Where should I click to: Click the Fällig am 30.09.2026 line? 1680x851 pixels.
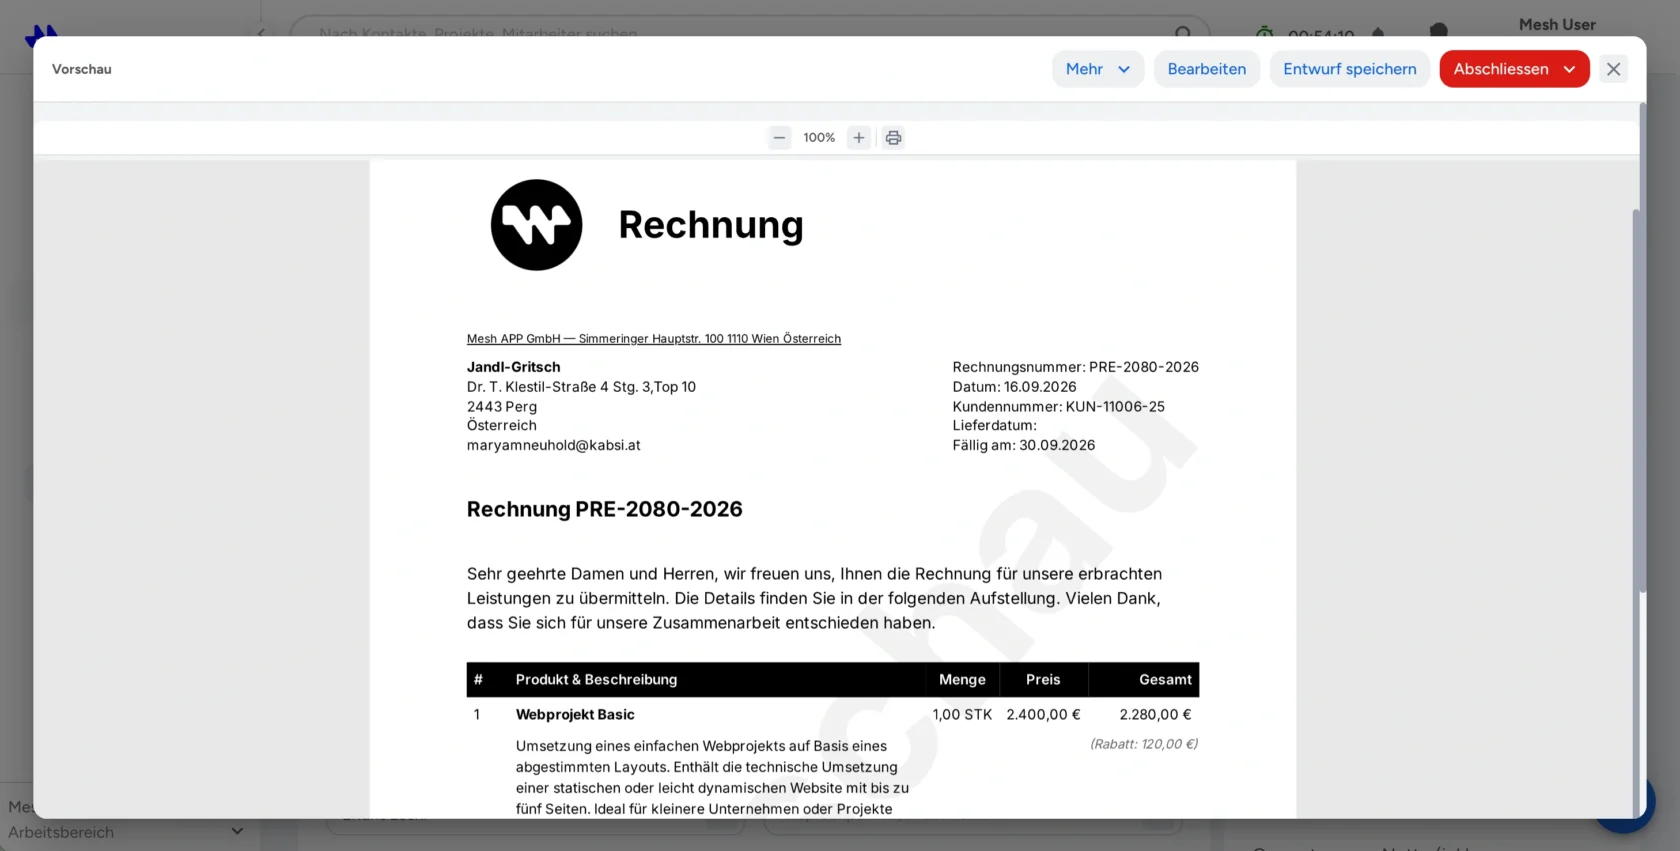tap(1024, 445)
